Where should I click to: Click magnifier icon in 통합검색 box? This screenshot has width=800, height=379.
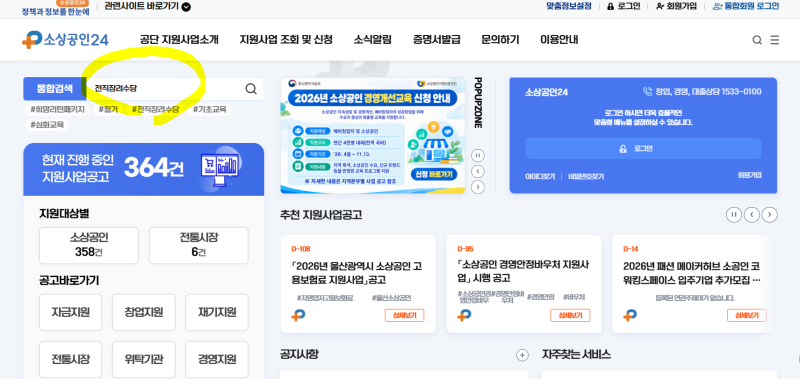(251, 89)
